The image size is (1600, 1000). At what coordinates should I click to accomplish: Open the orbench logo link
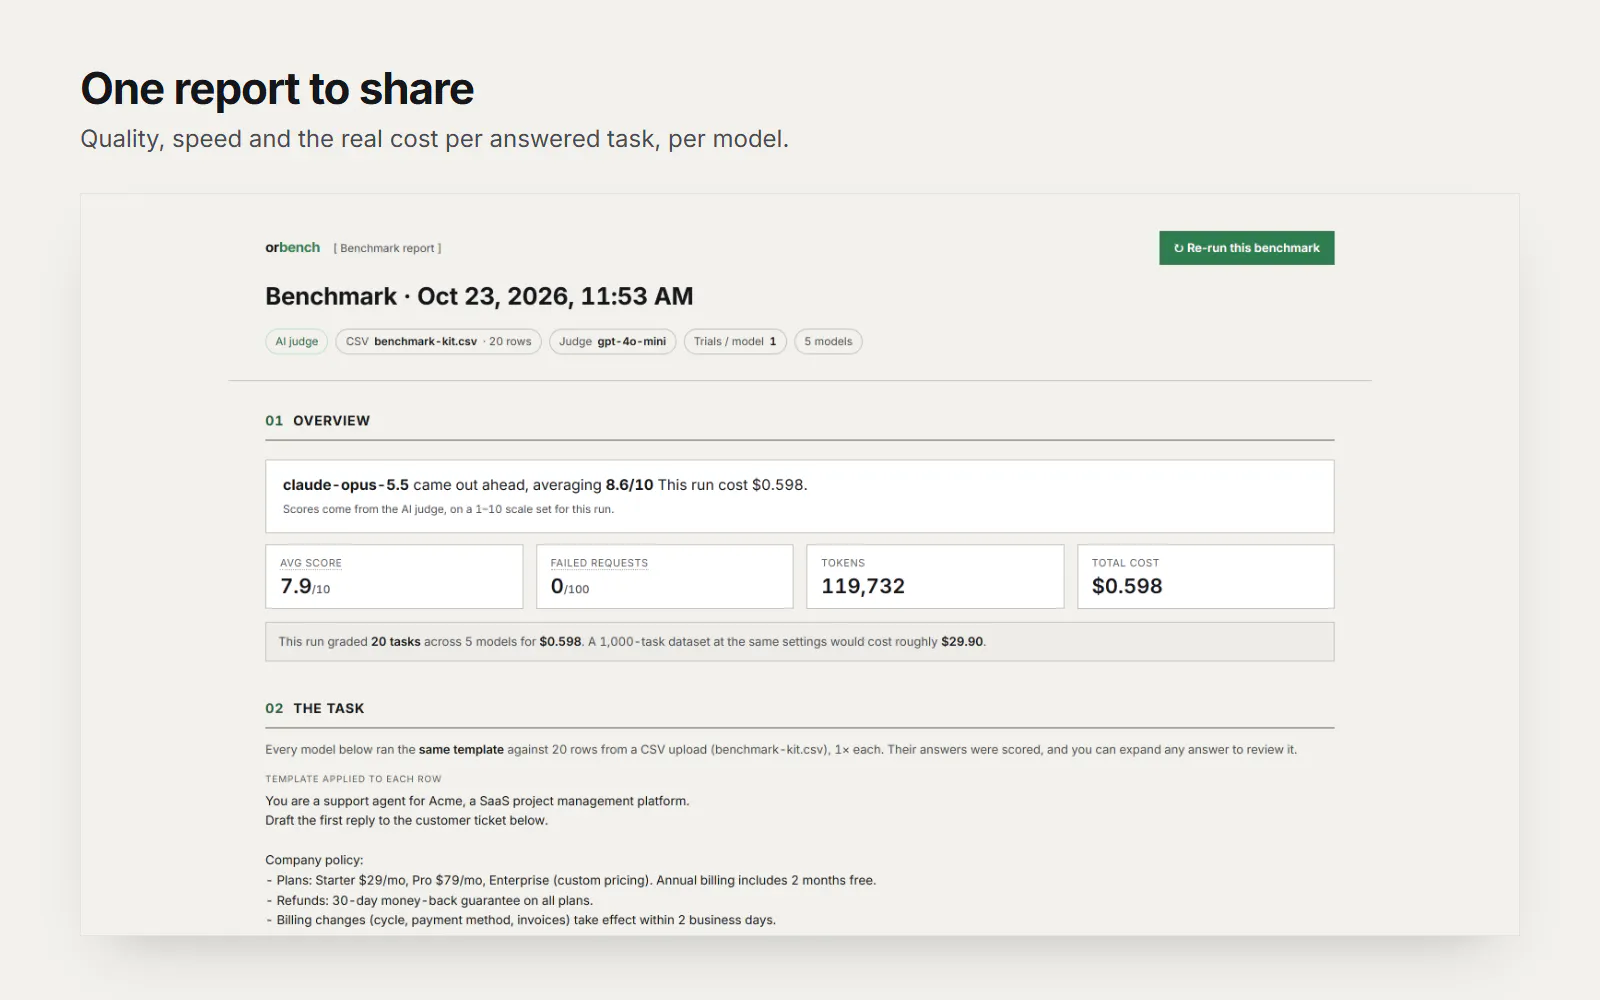tap(292, 247)
